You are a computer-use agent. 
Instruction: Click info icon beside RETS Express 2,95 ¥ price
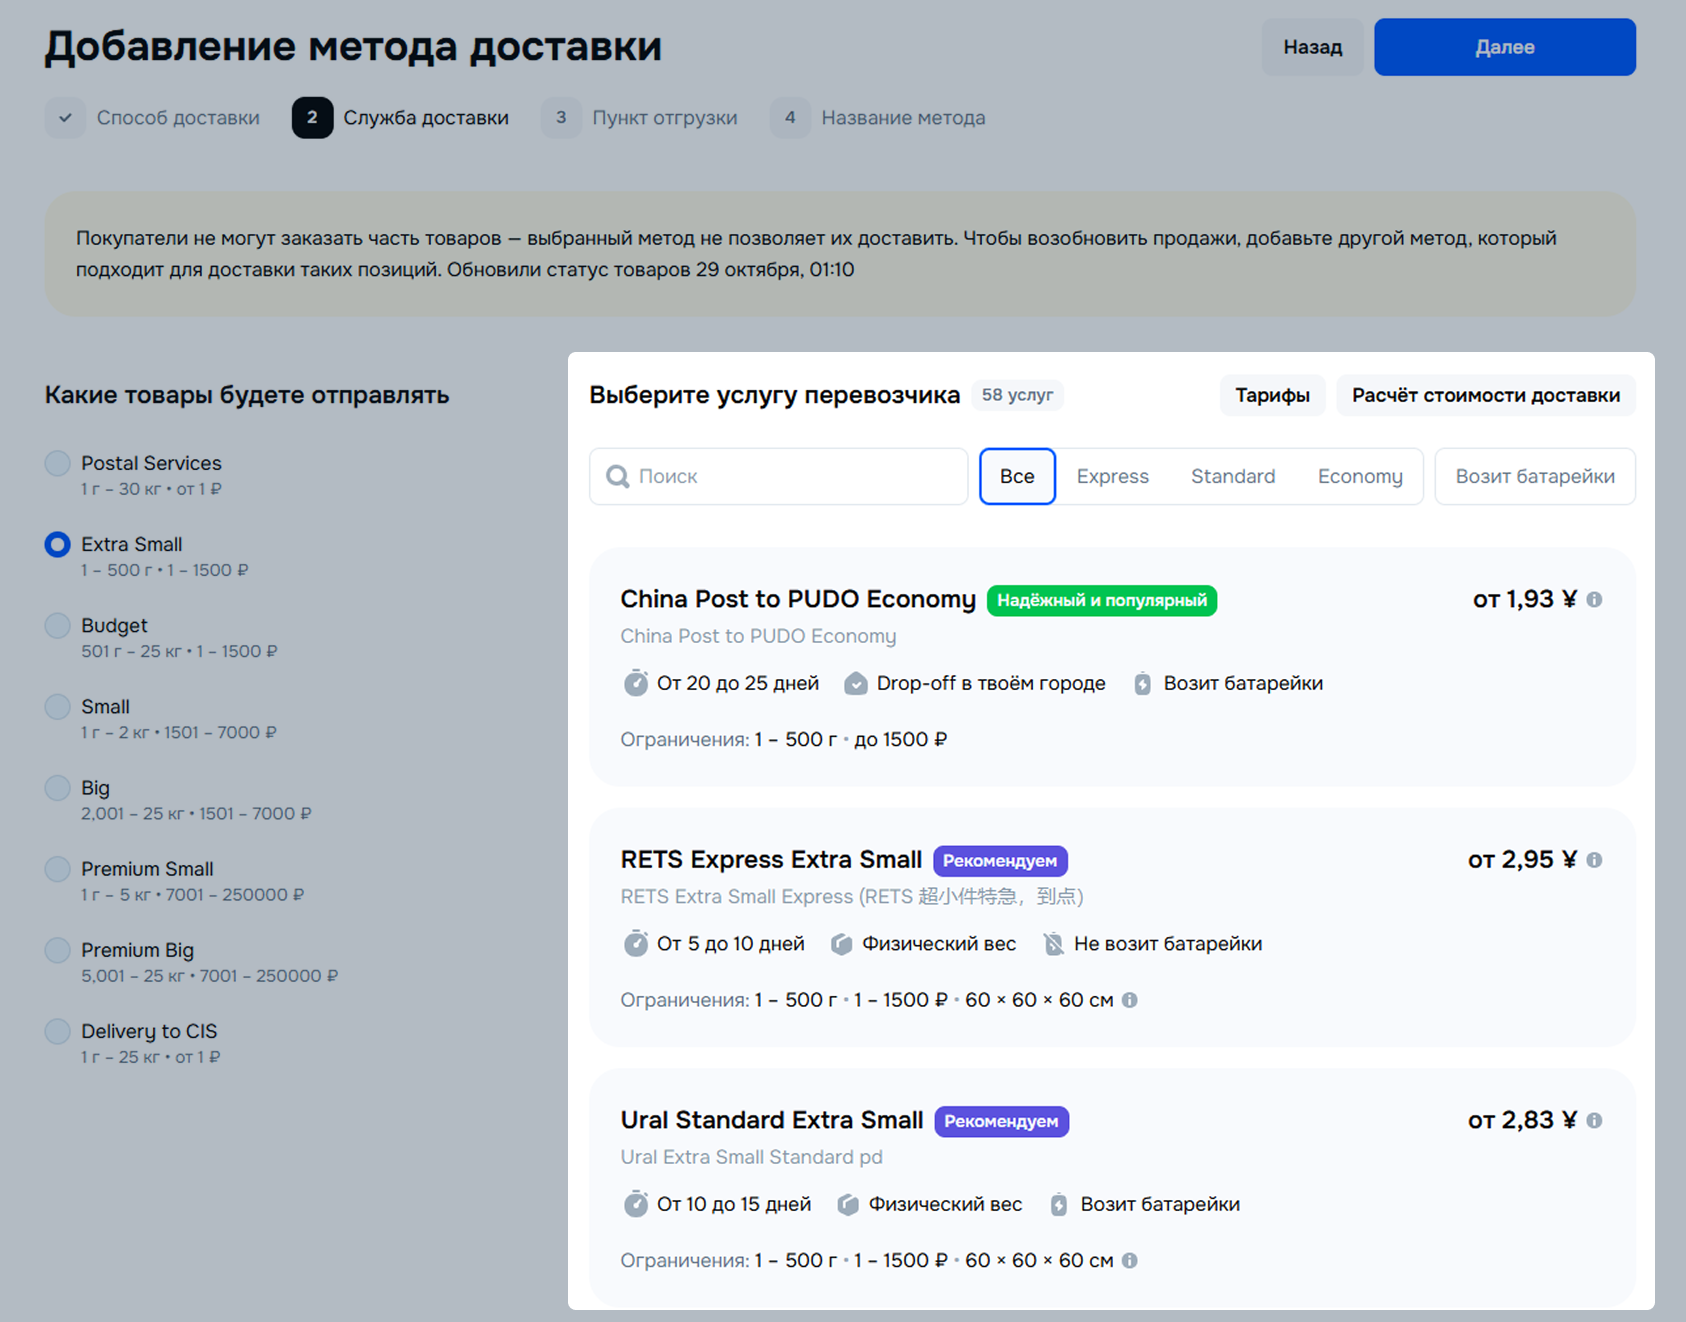pos(1594,860)
